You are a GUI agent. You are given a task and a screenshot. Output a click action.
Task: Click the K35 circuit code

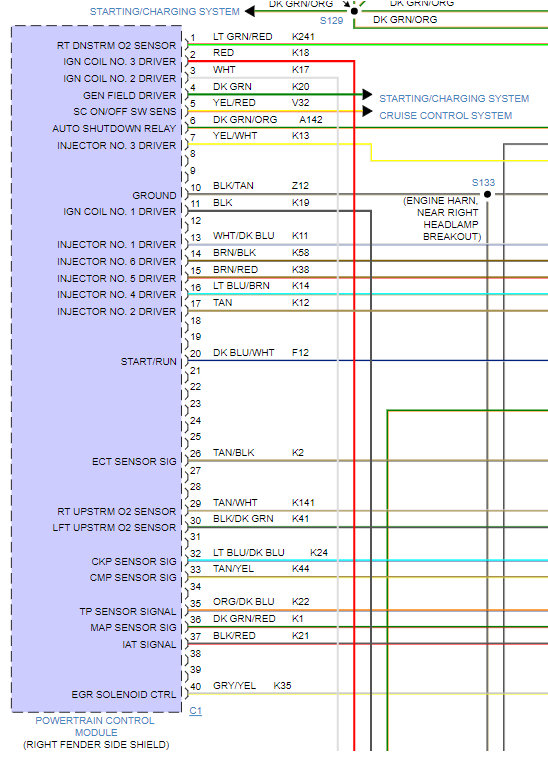click(282, 685)
